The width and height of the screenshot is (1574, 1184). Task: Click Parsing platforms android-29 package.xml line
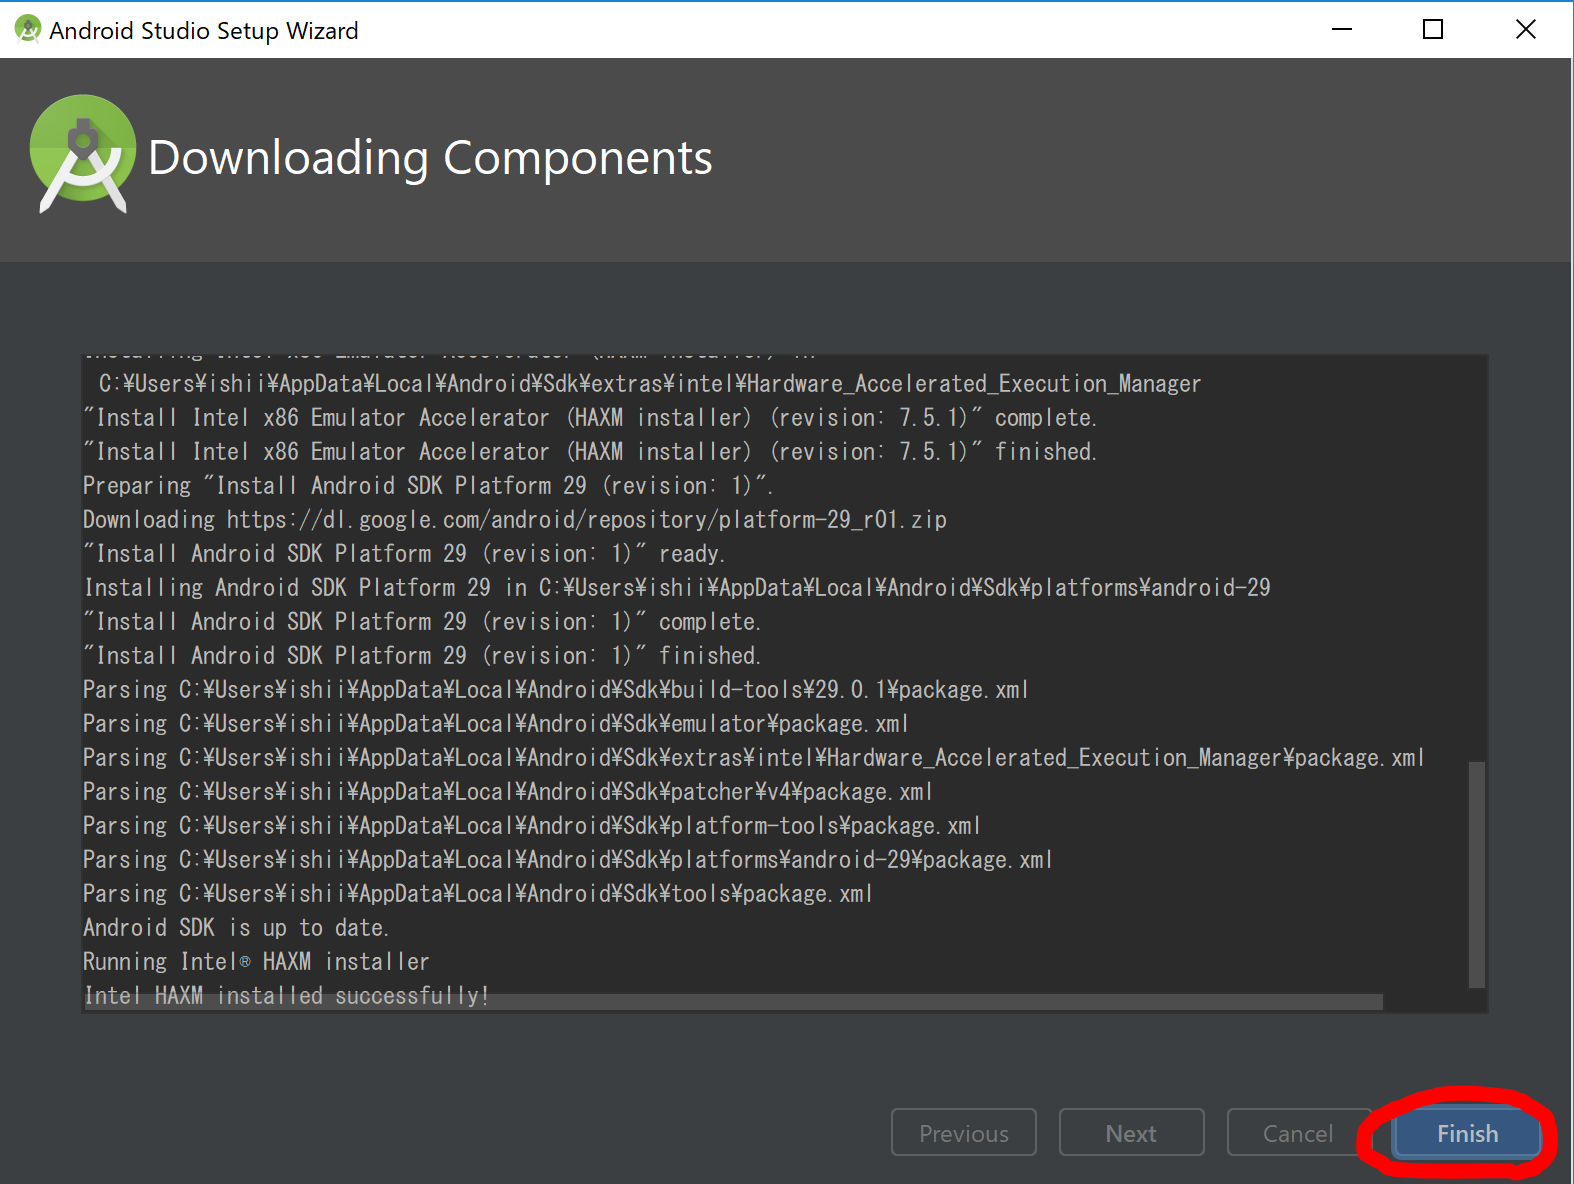click(568, 860)
